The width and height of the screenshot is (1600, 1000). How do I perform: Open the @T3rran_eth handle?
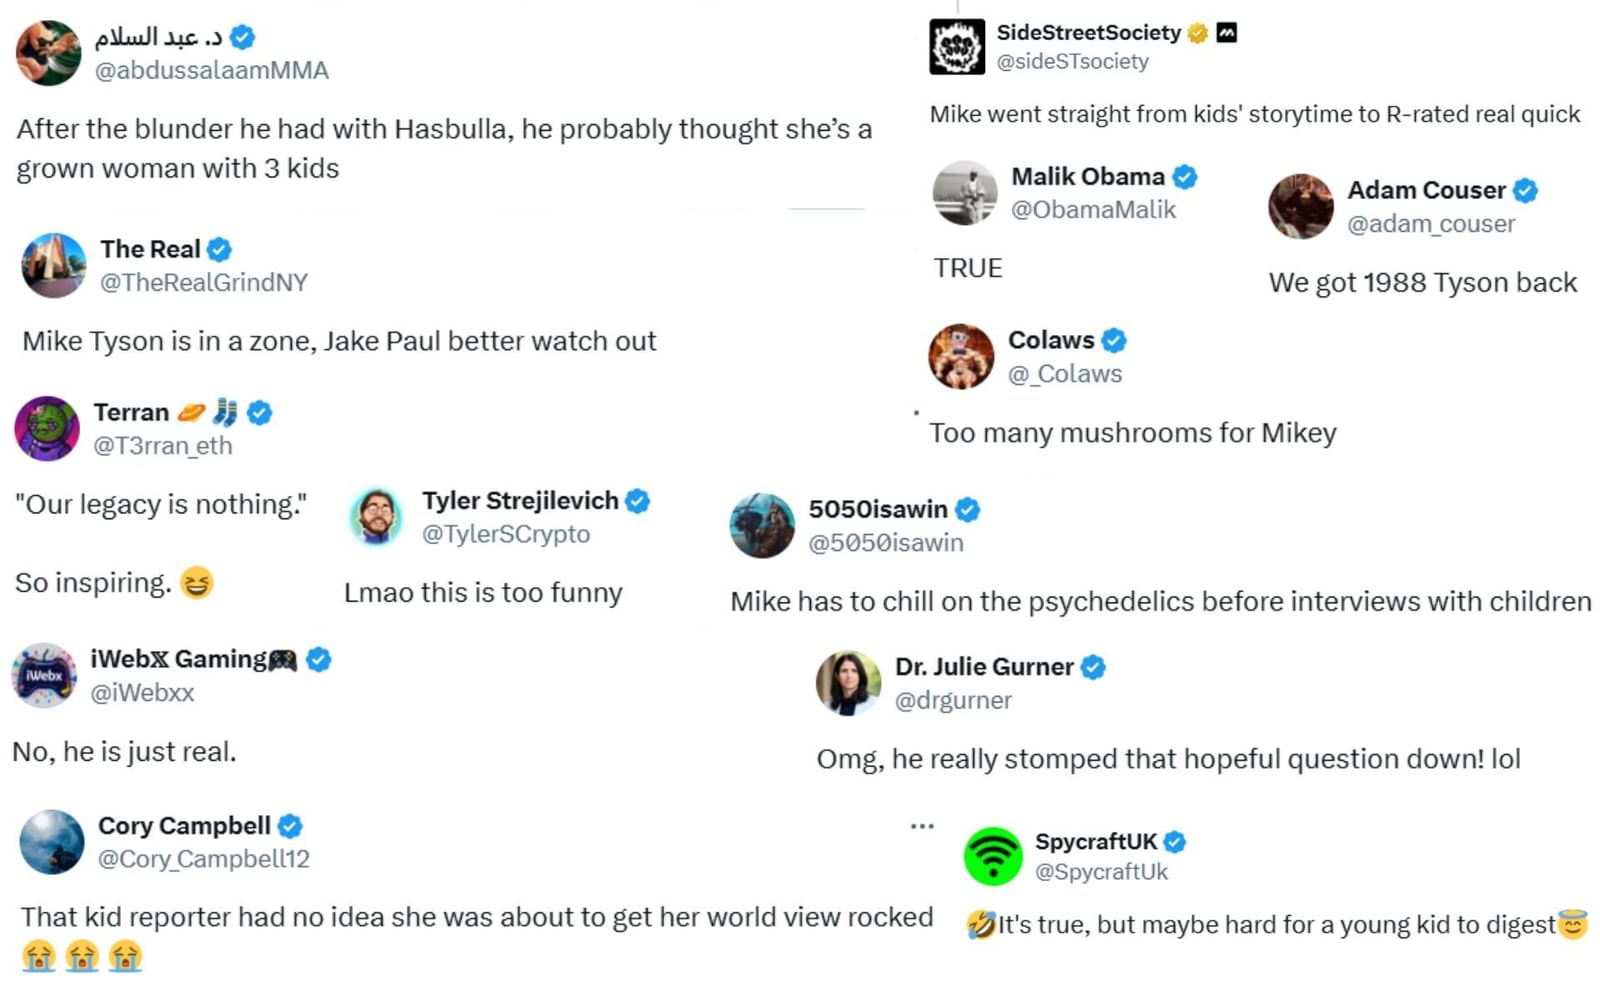162,446
